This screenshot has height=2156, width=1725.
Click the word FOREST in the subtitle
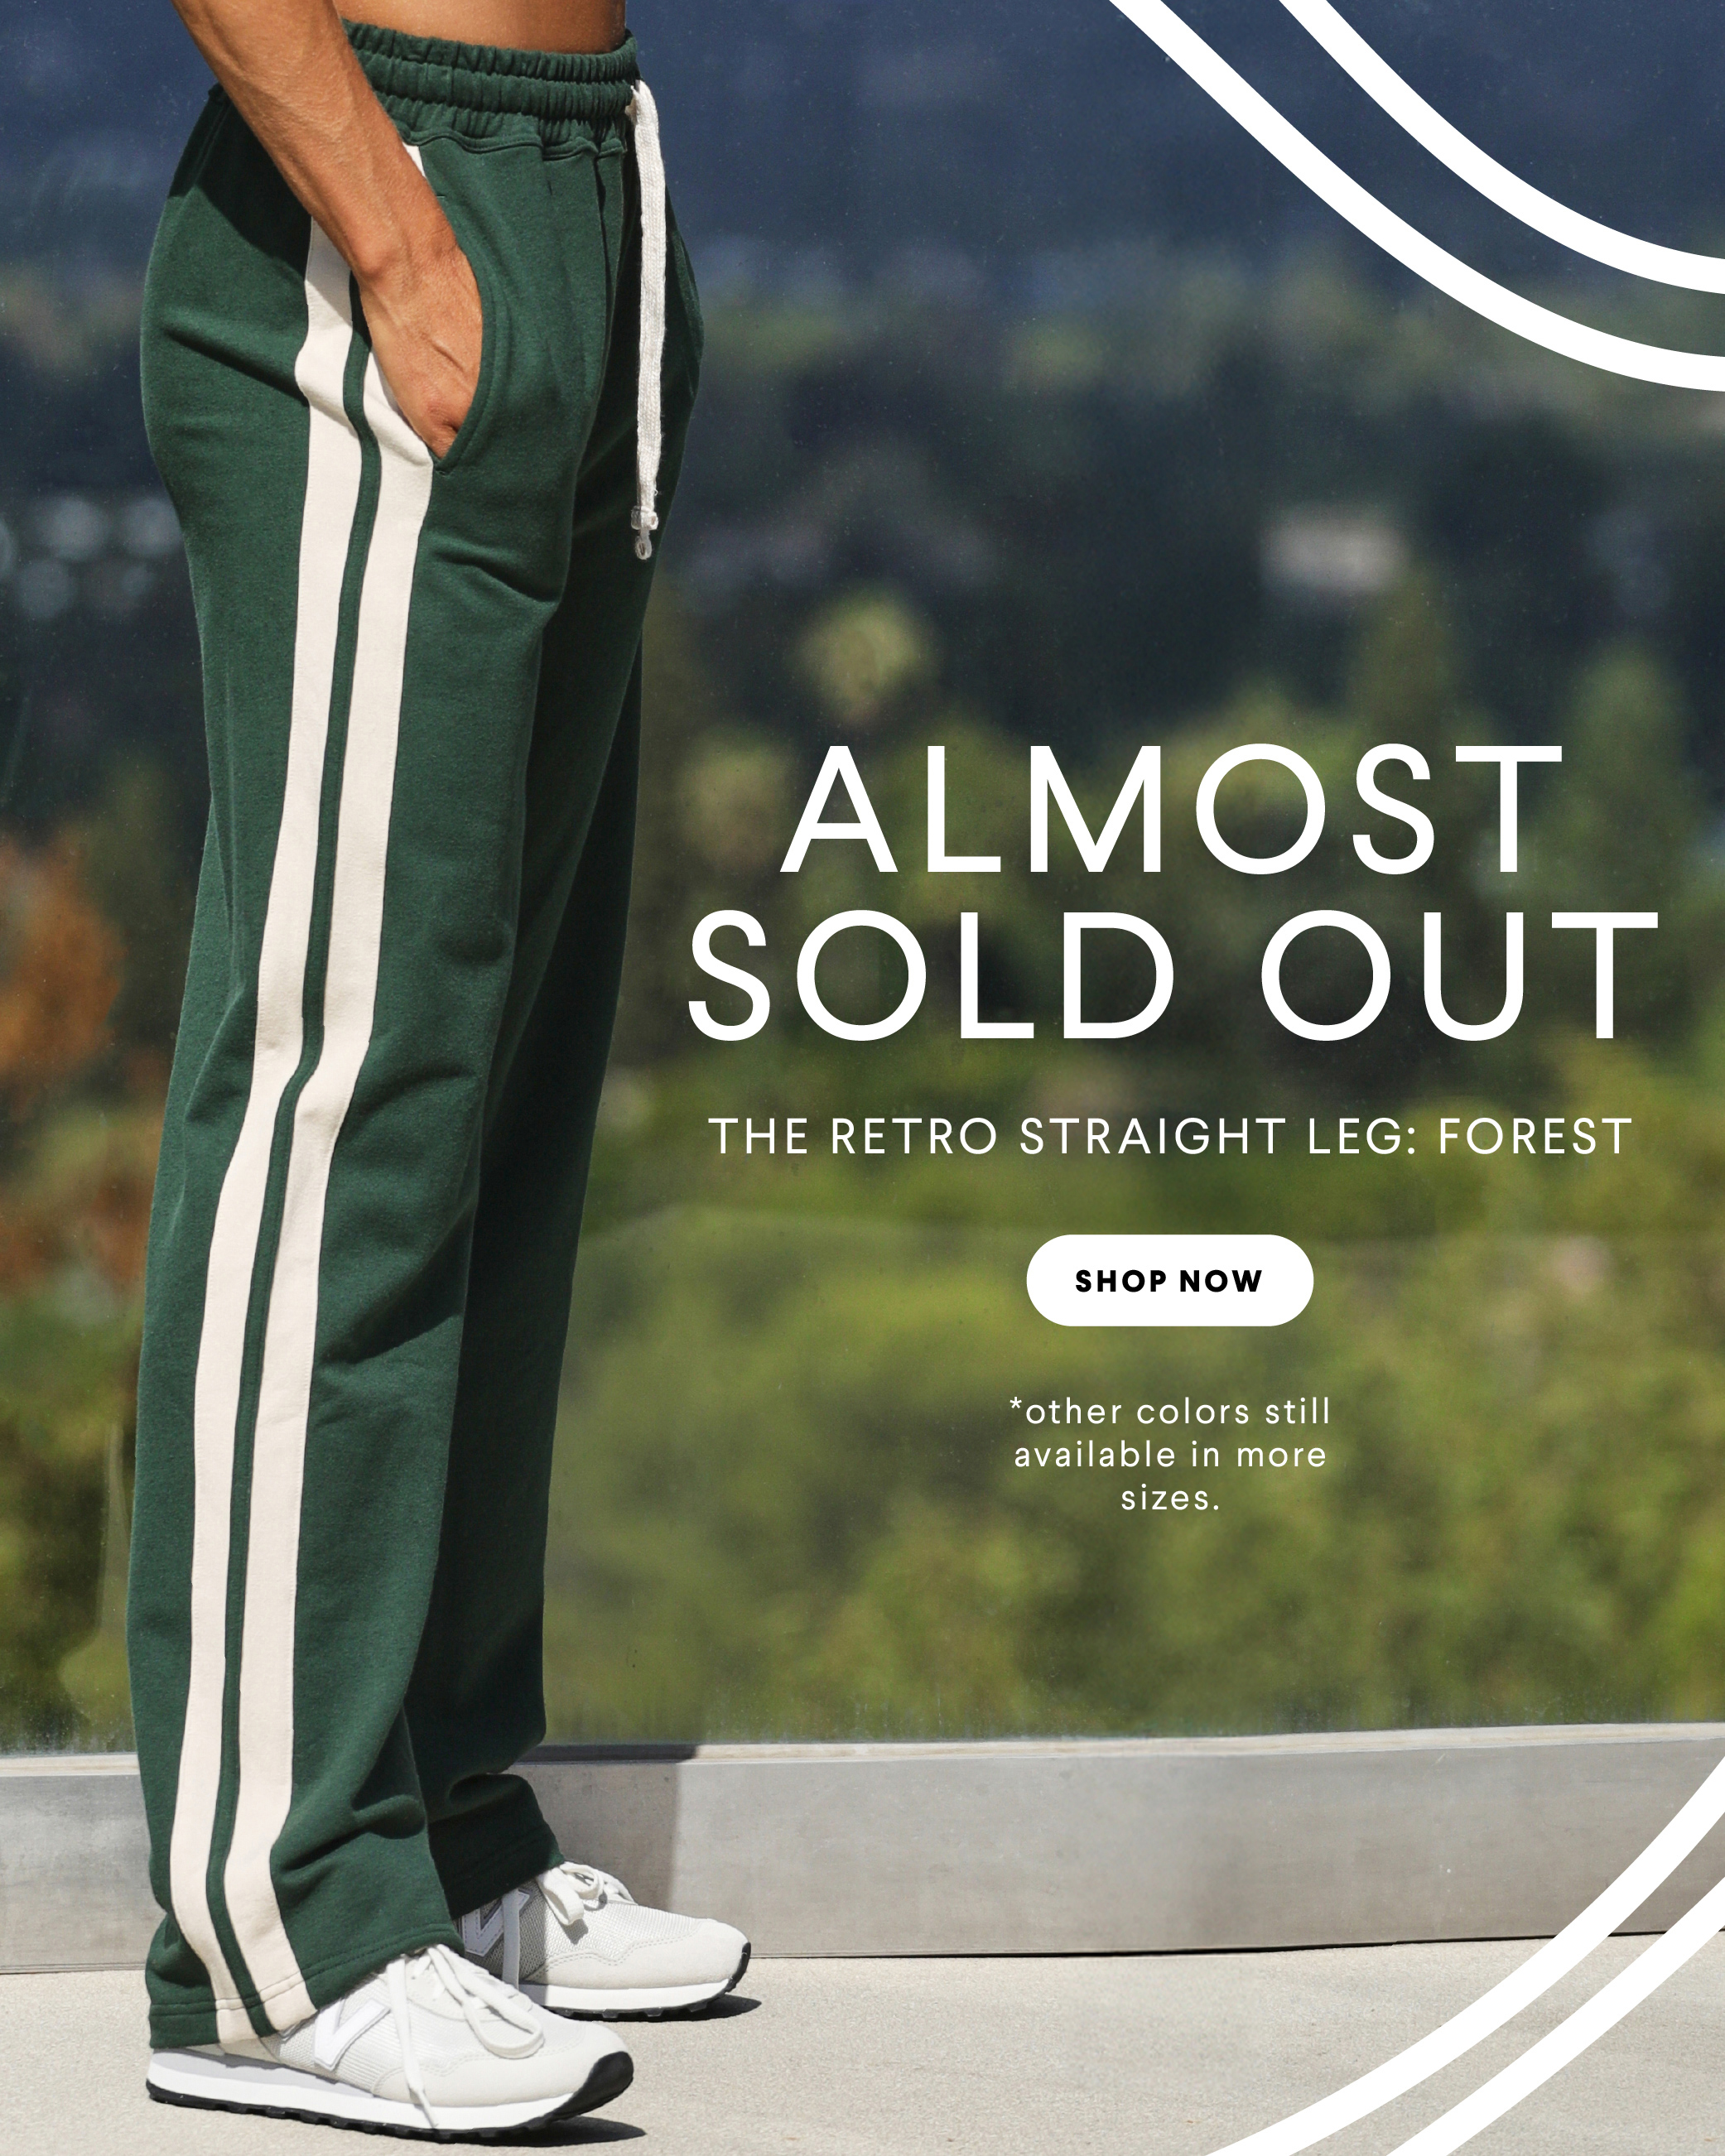tap(1535, 1137)
